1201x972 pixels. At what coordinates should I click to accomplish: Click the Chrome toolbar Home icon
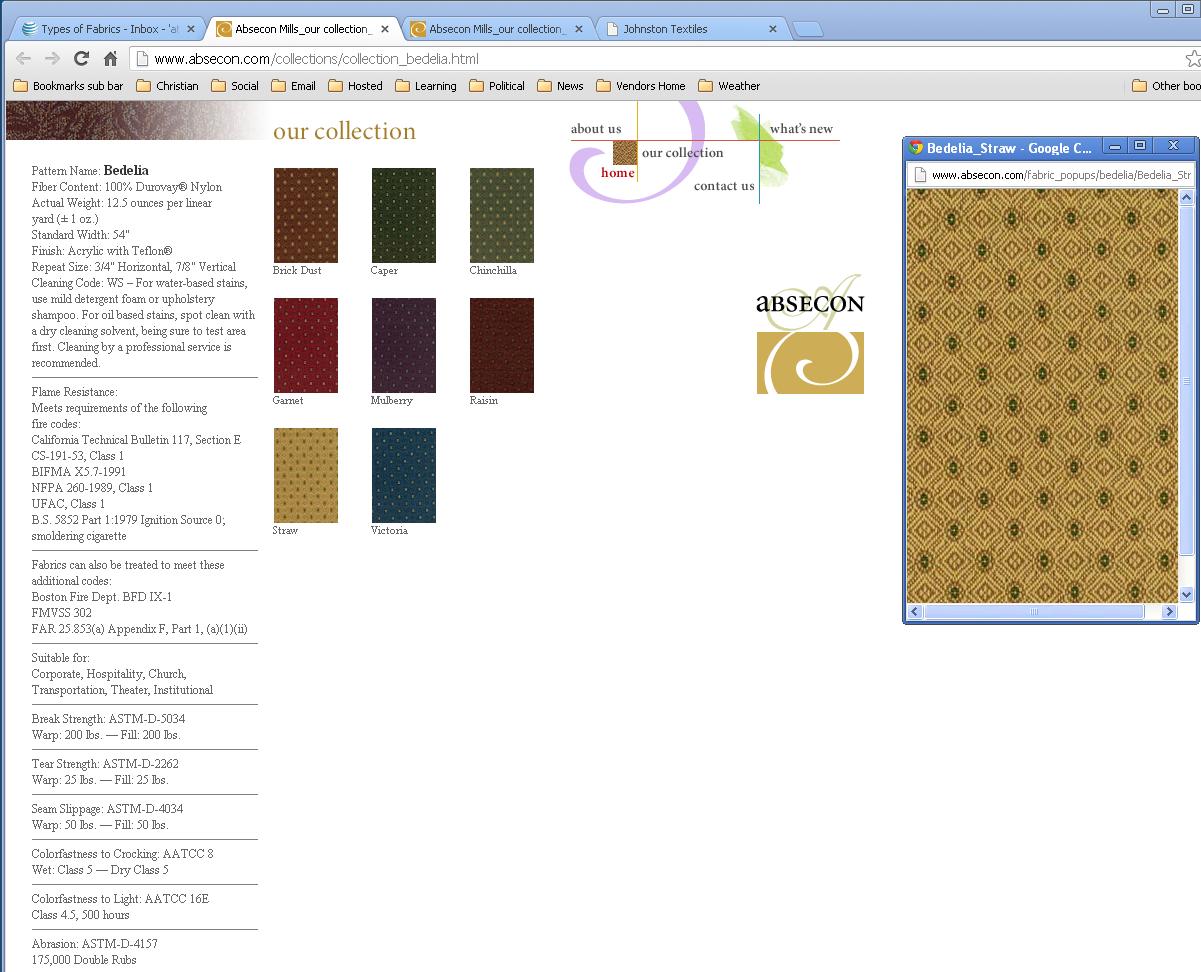pos(110,59)
